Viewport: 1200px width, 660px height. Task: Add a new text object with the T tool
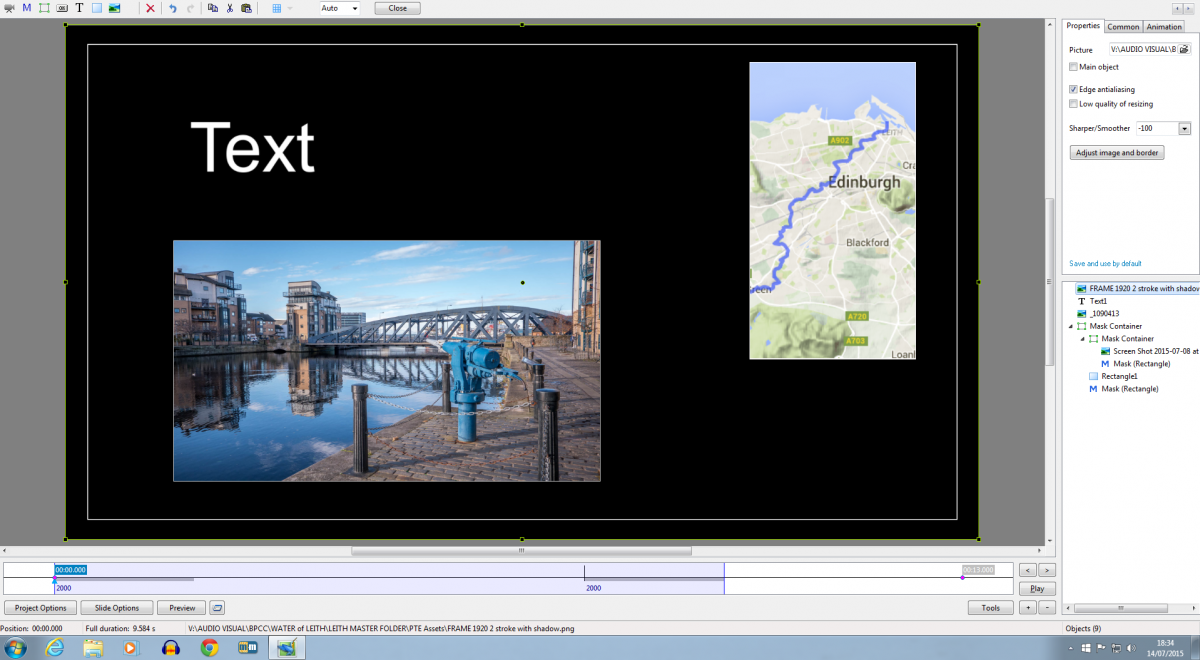[x=79, y=8]
